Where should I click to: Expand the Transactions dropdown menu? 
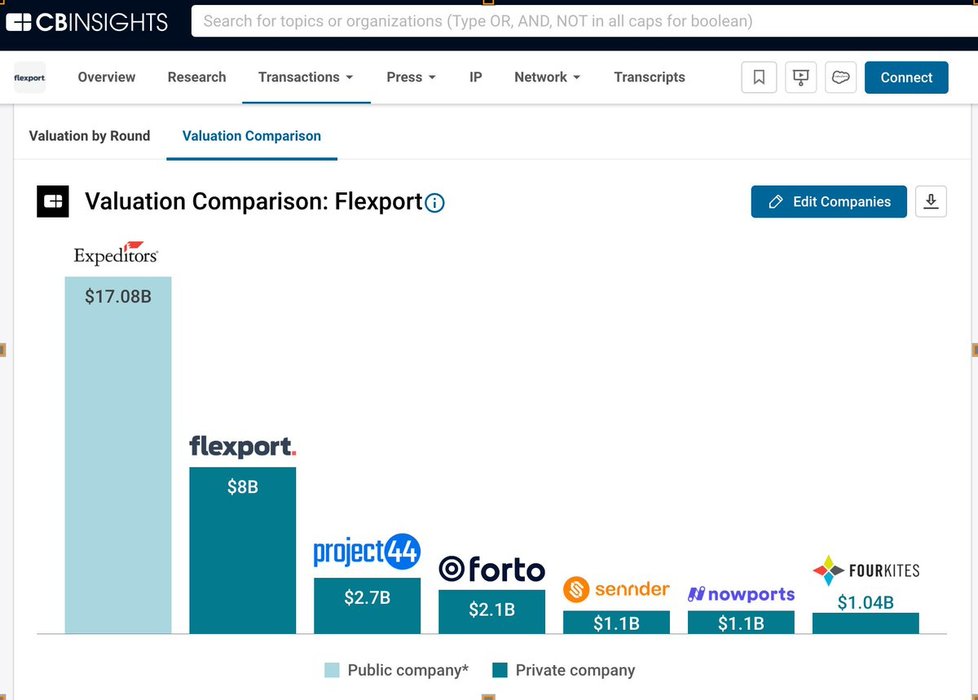(x=305, y=77)
